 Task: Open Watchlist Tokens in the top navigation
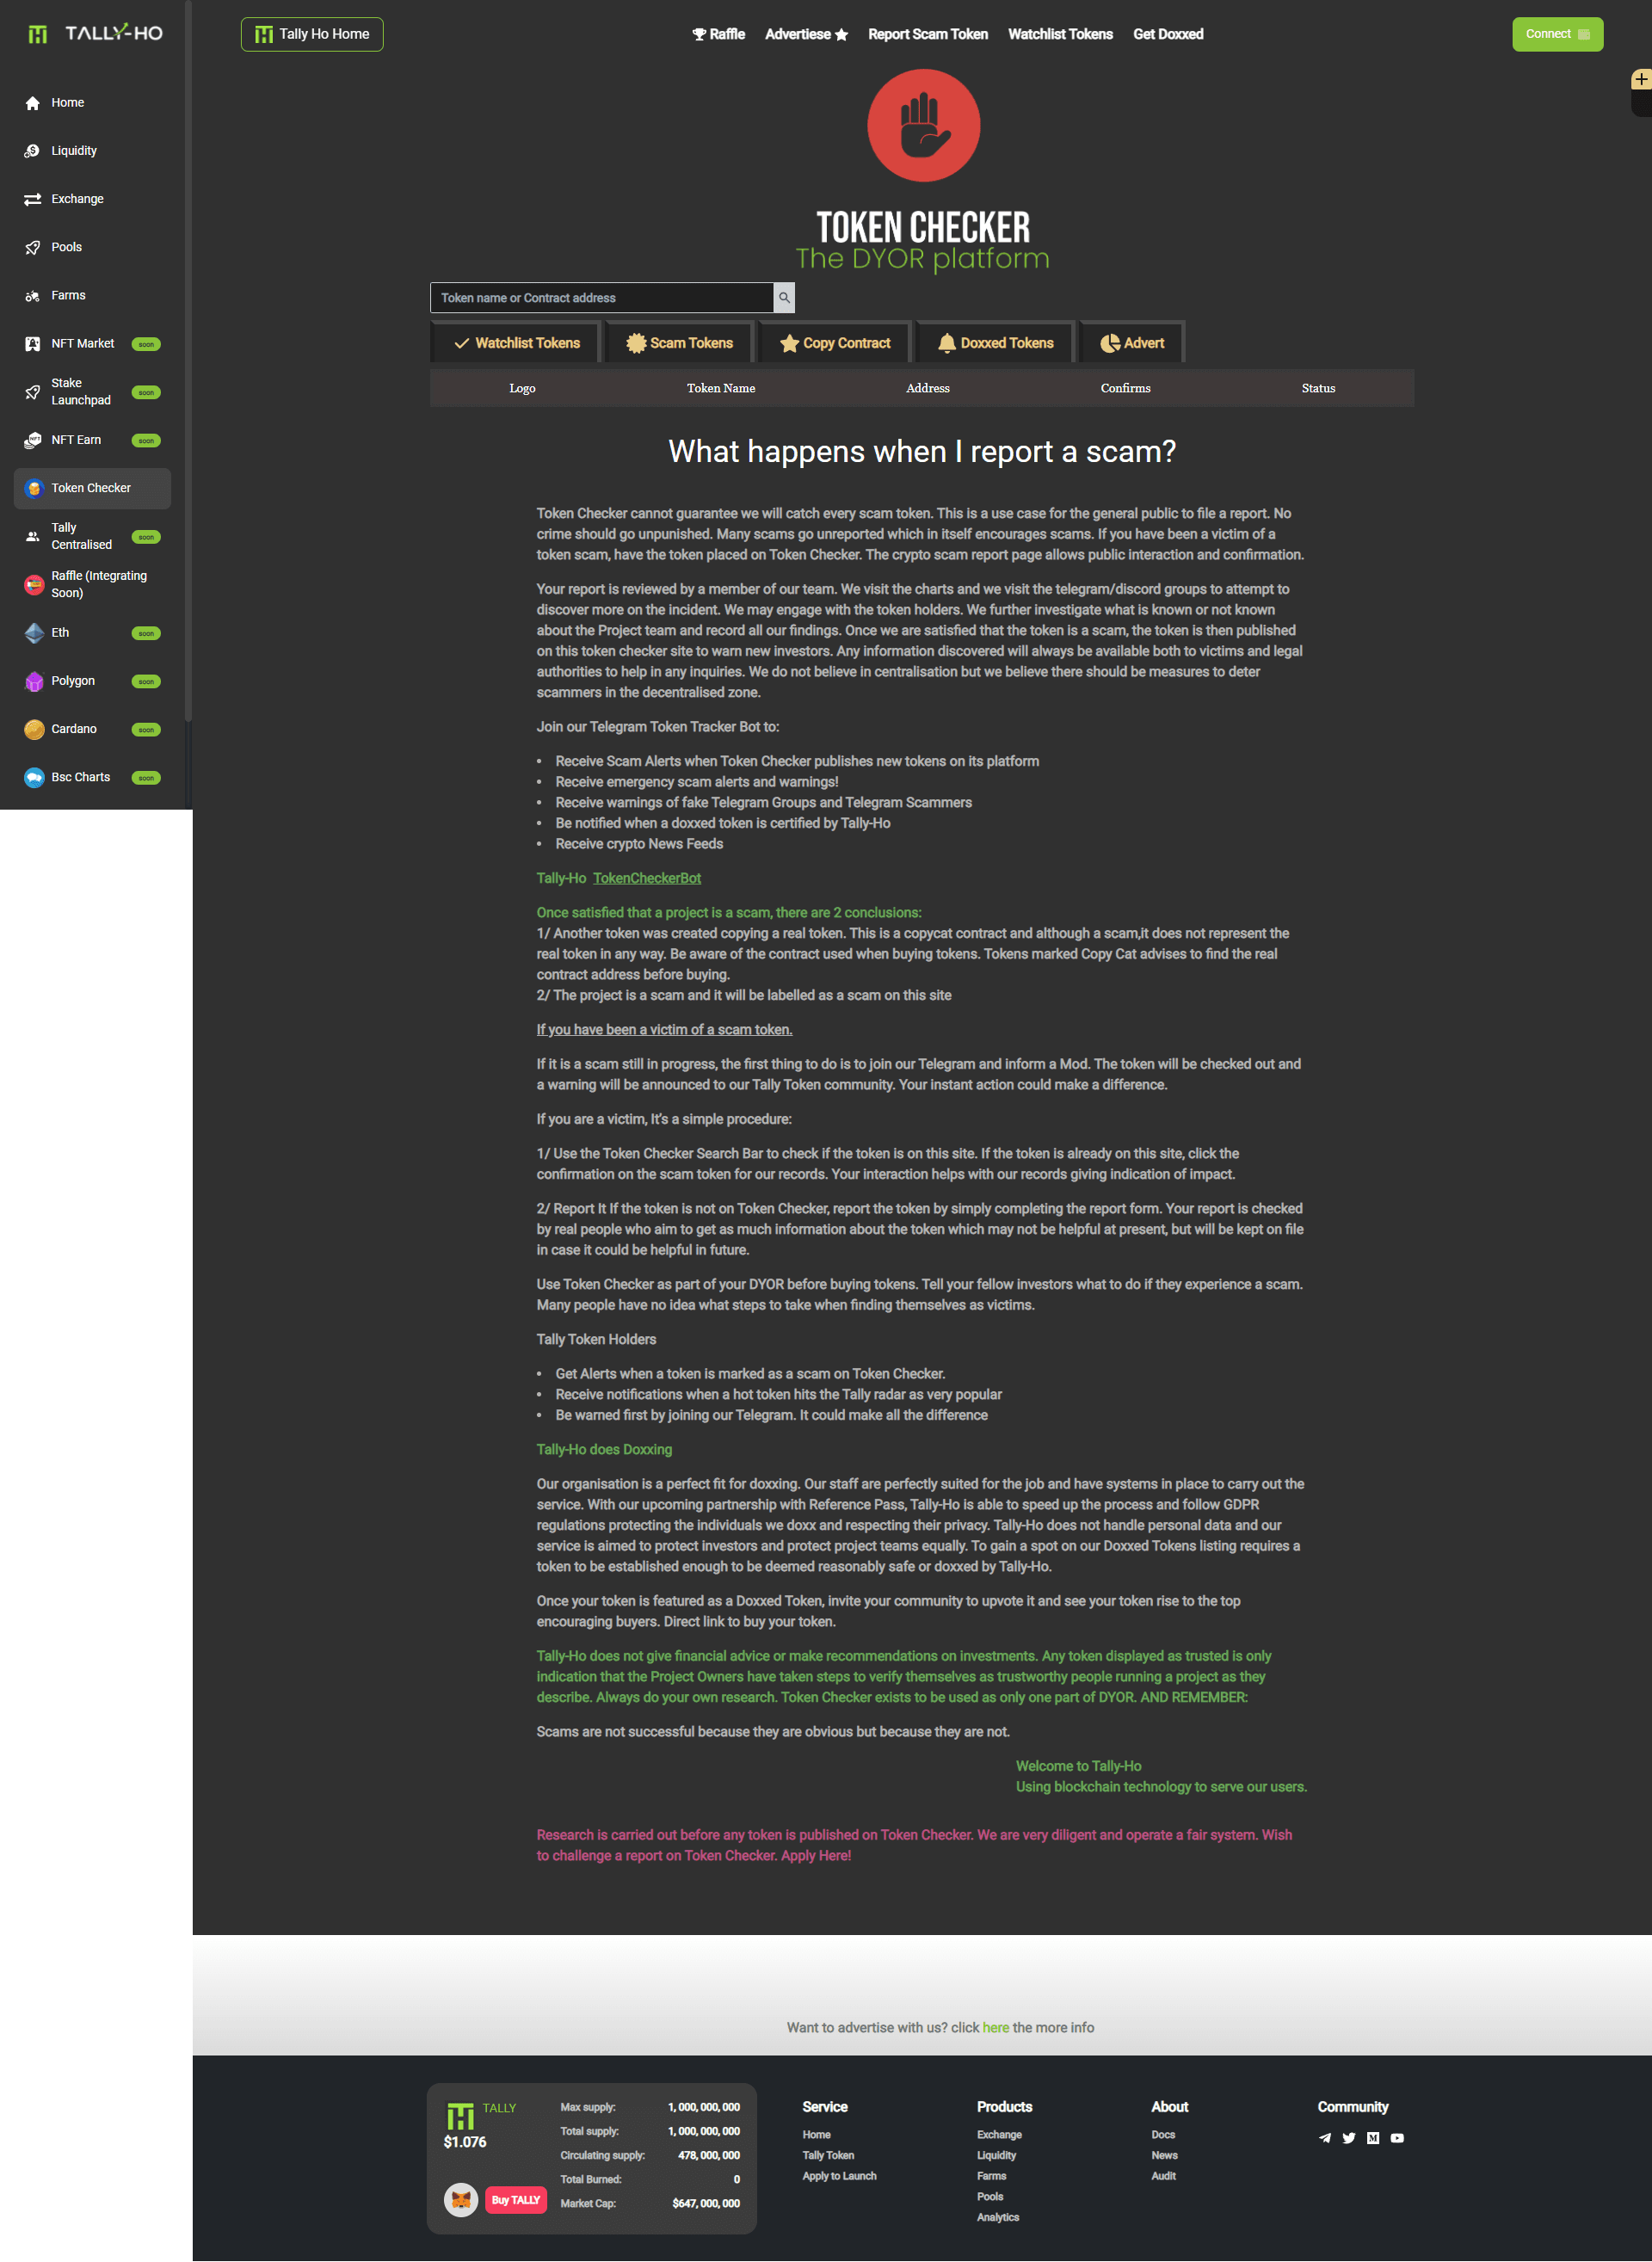(x=1060, y=34)
